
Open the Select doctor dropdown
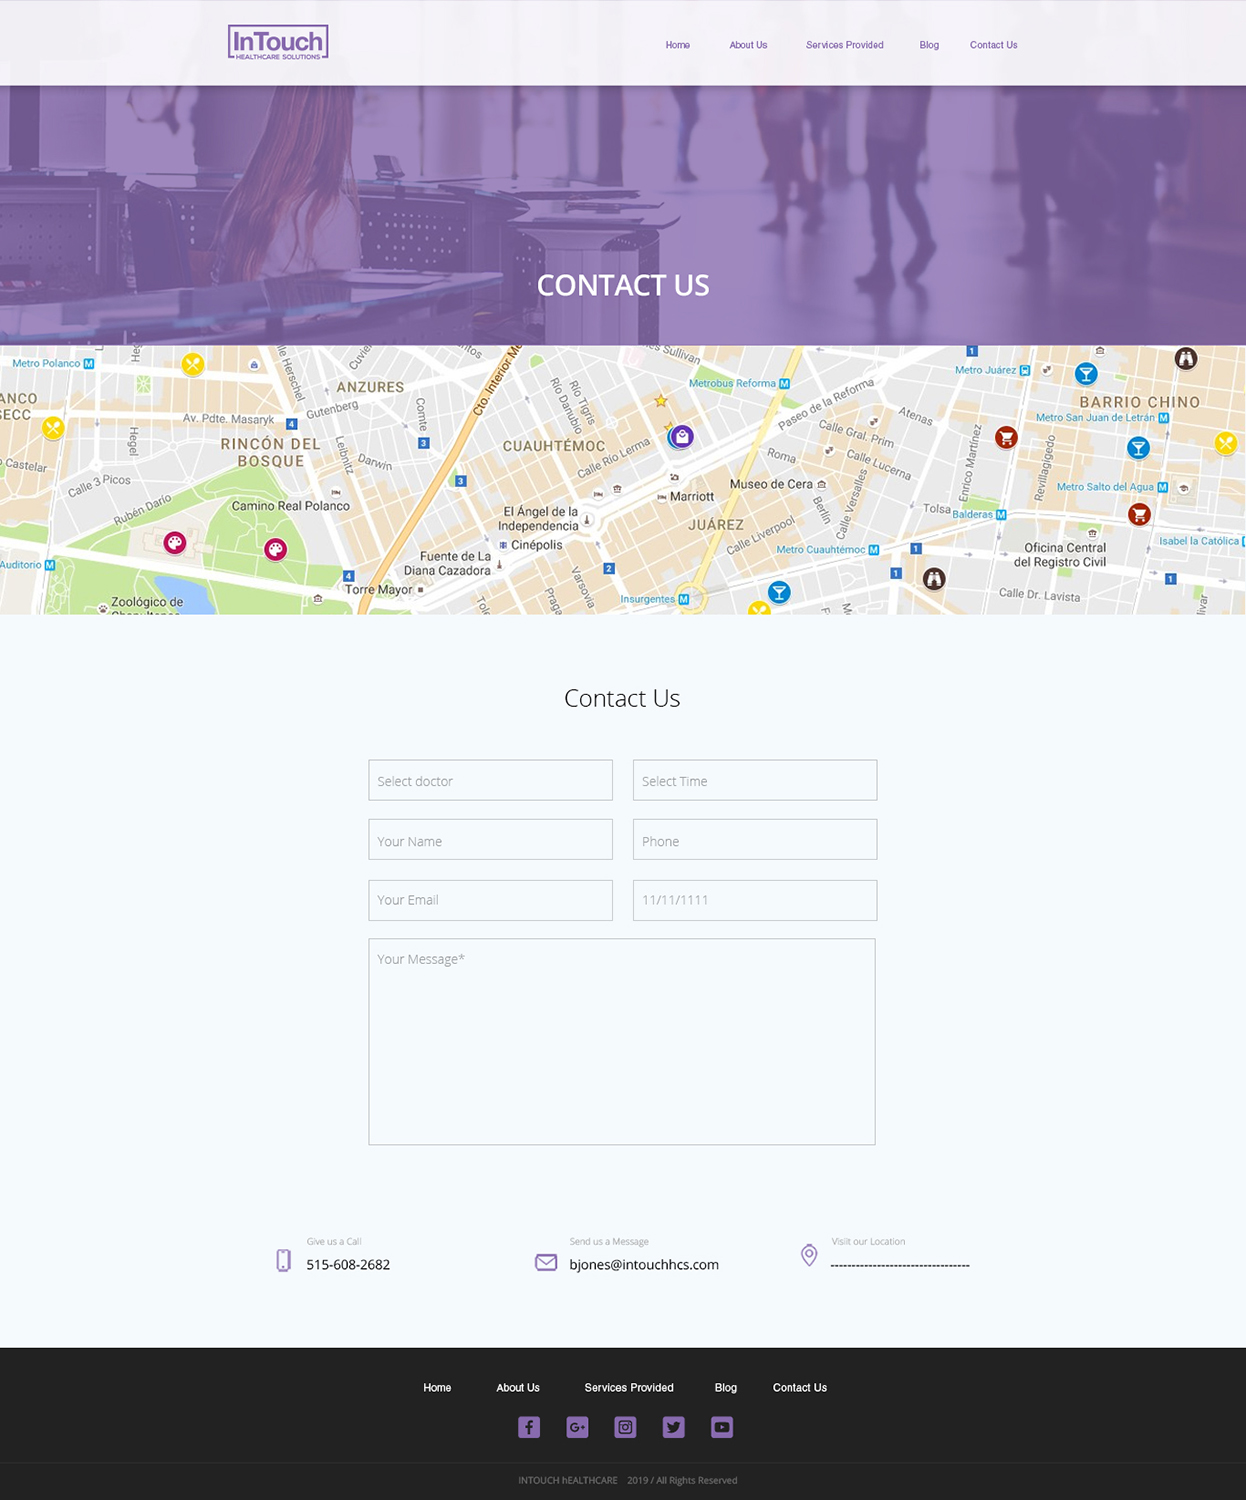point(490,780)
